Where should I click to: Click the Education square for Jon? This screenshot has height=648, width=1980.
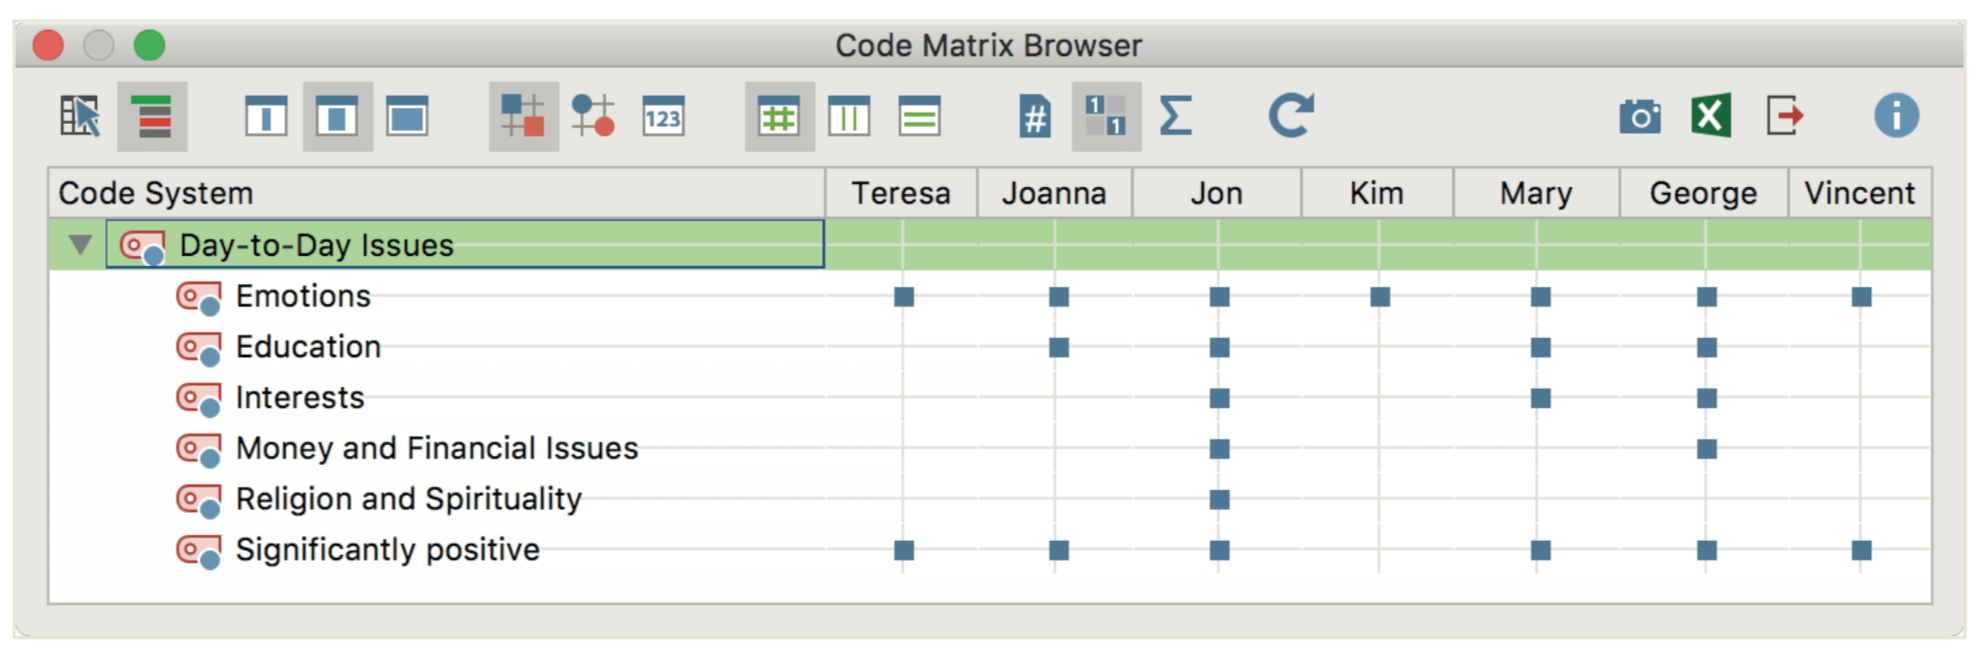click(x=1219, y=348)
